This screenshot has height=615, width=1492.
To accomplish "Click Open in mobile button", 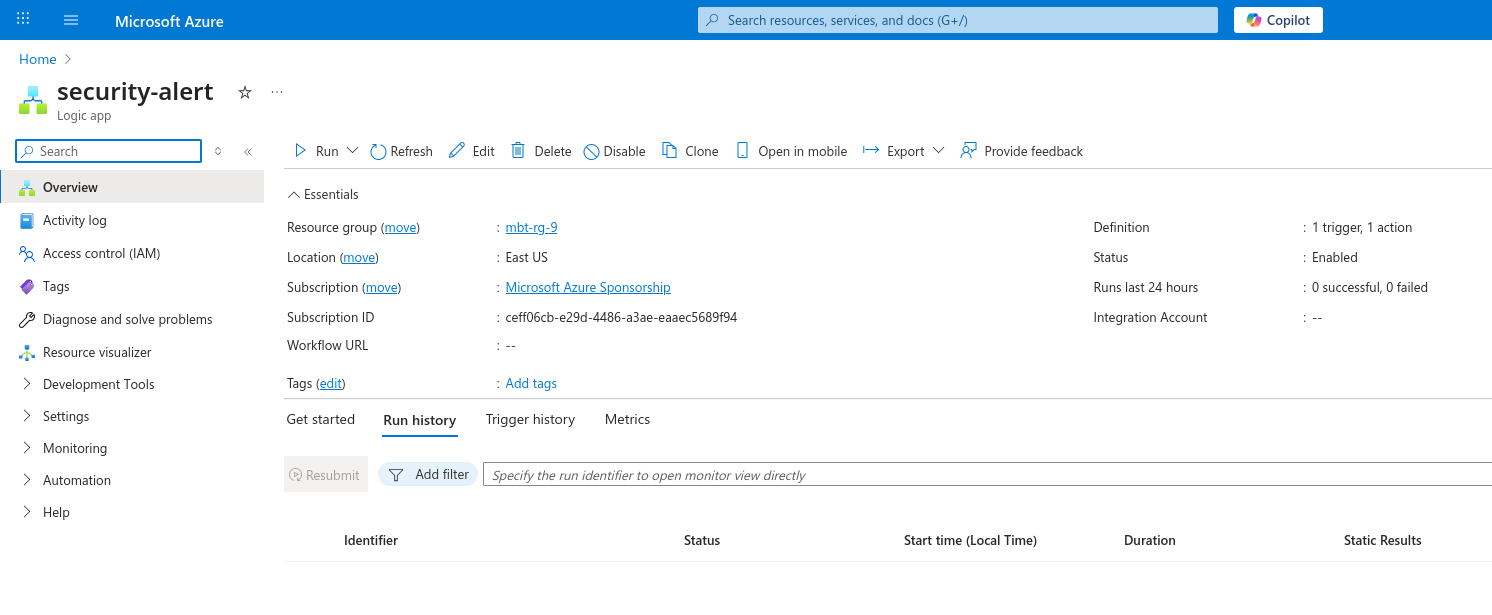I will coord(792,151).
